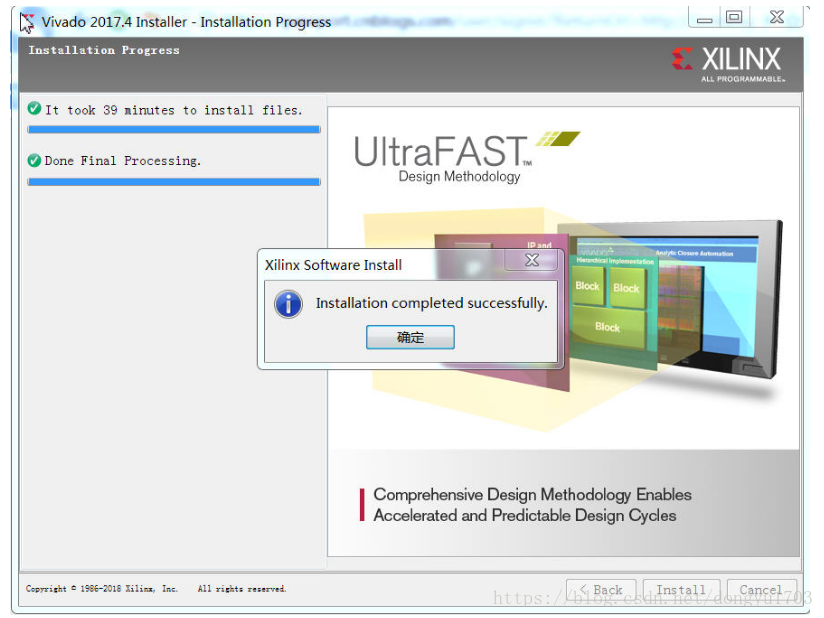Click the Xilinx logo in the header

point(728,64)
